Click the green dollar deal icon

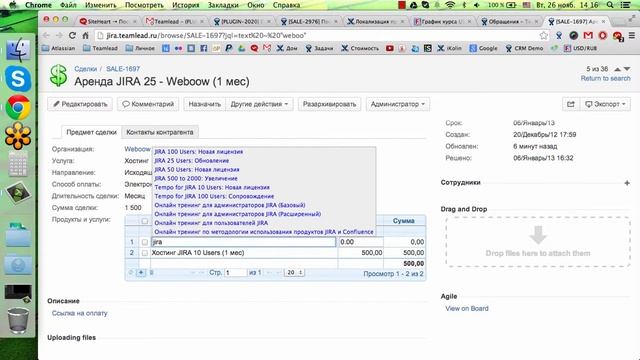58,76
